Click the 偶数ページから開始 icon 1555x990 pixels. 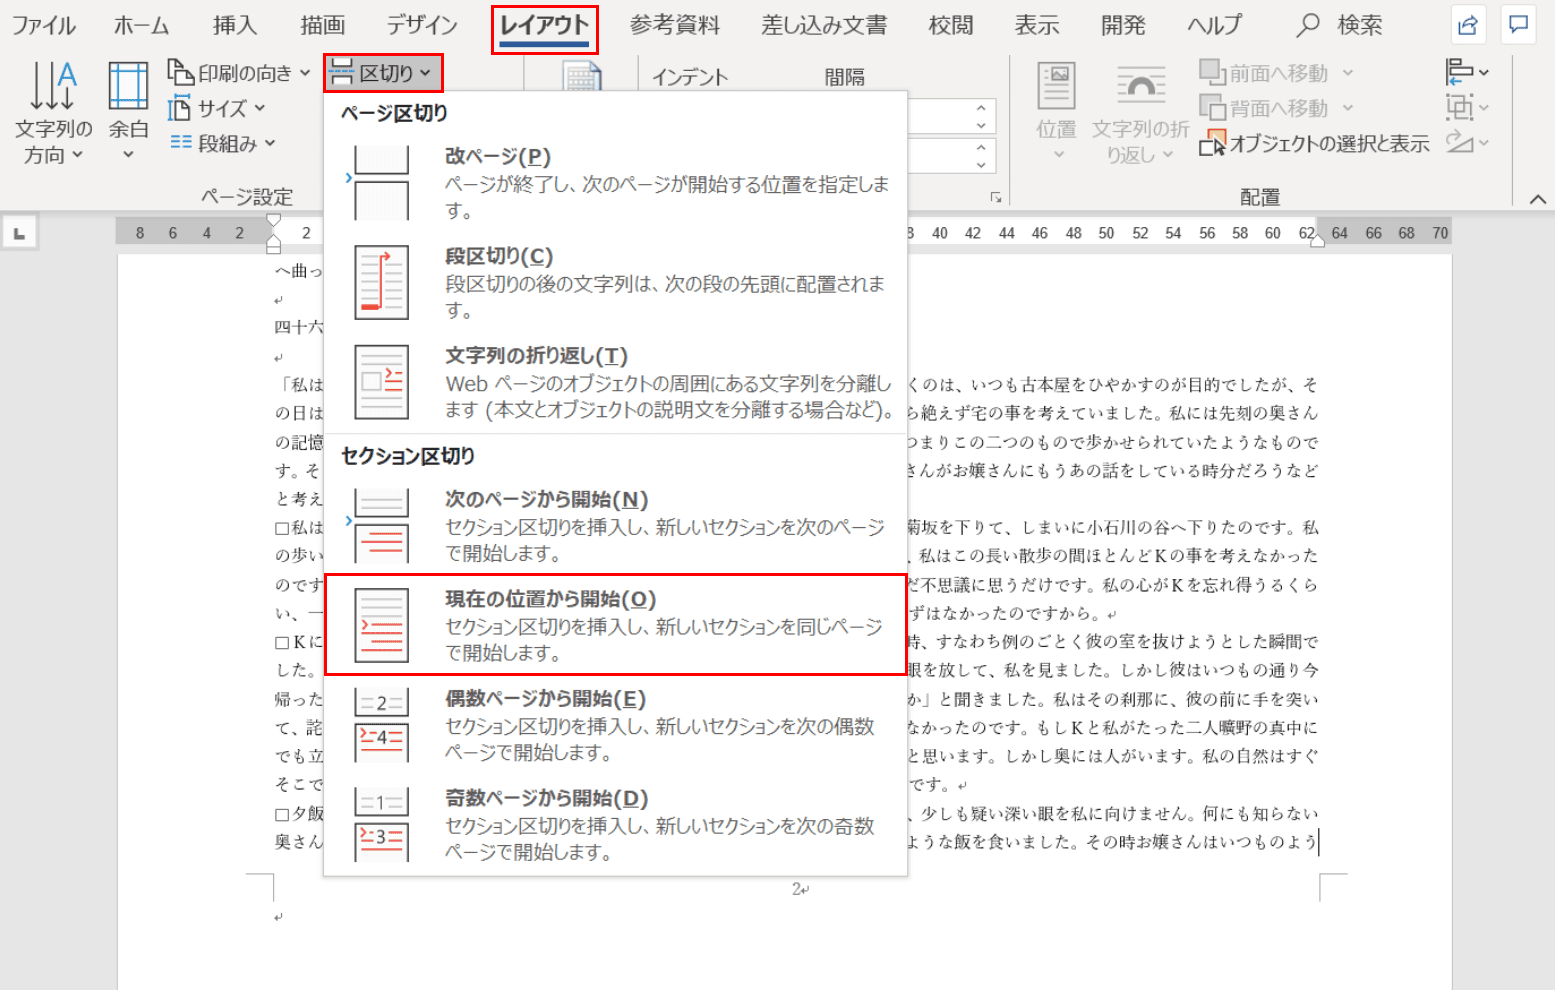(382, 725)
